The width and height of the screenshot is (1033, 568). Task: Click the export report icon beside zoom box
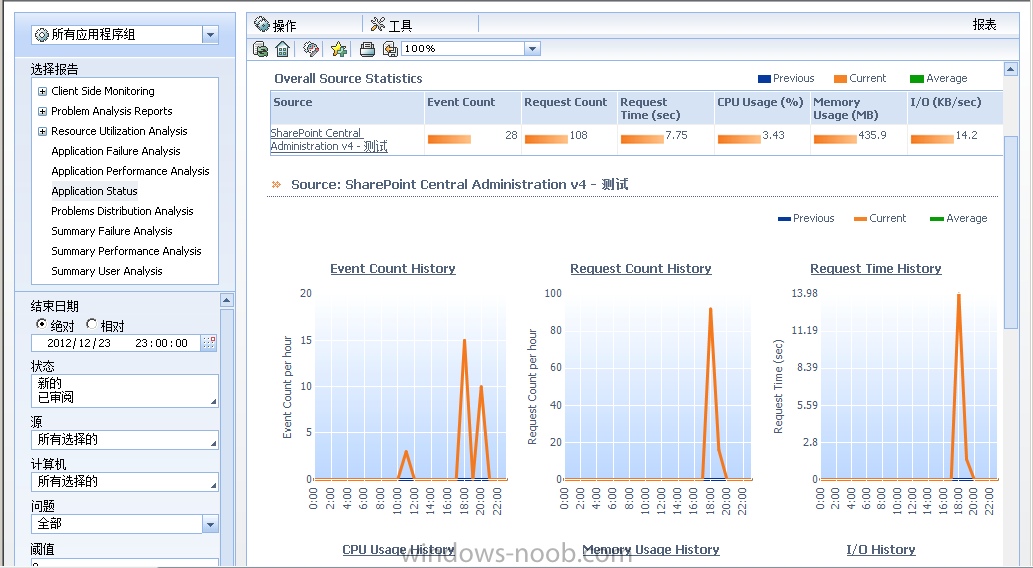390,49
